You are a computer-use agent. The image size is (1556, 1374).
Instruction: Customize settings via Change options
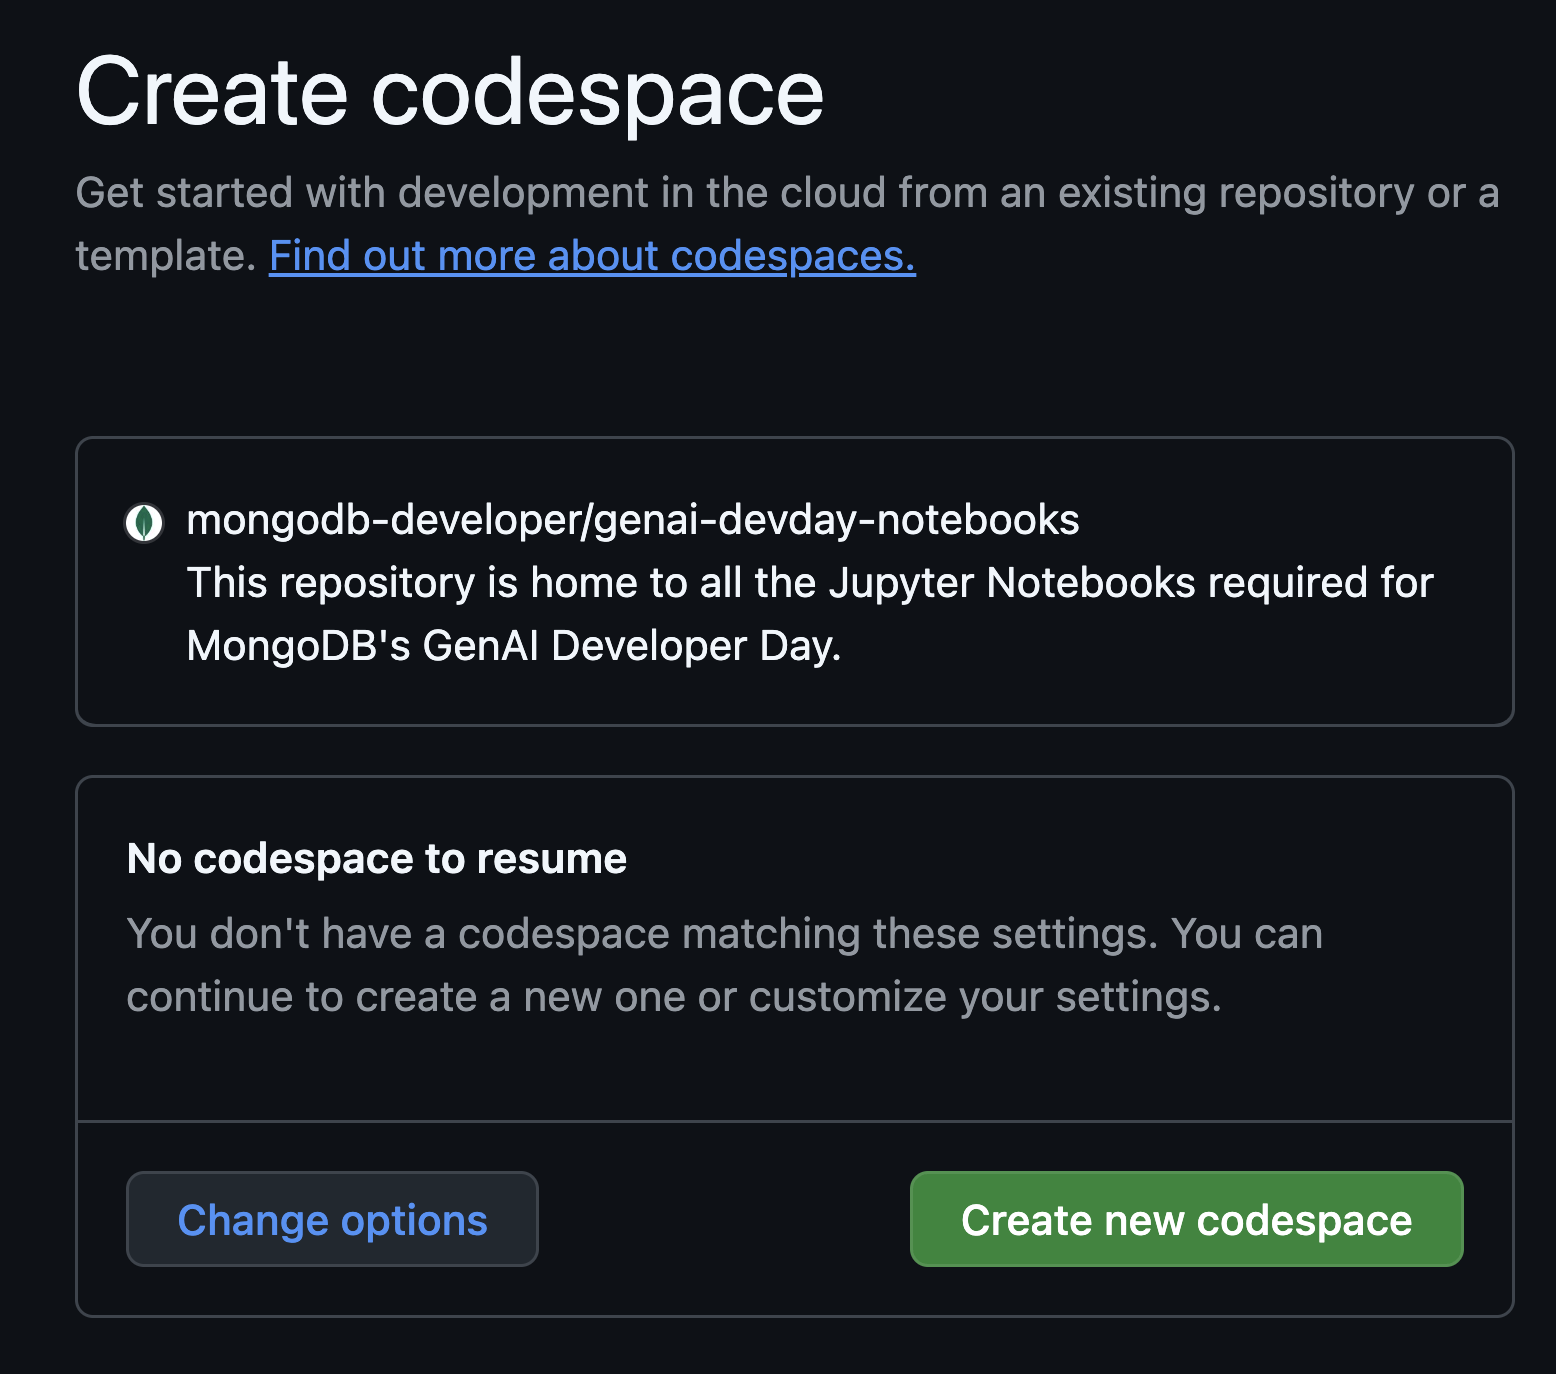(332, 1219)
